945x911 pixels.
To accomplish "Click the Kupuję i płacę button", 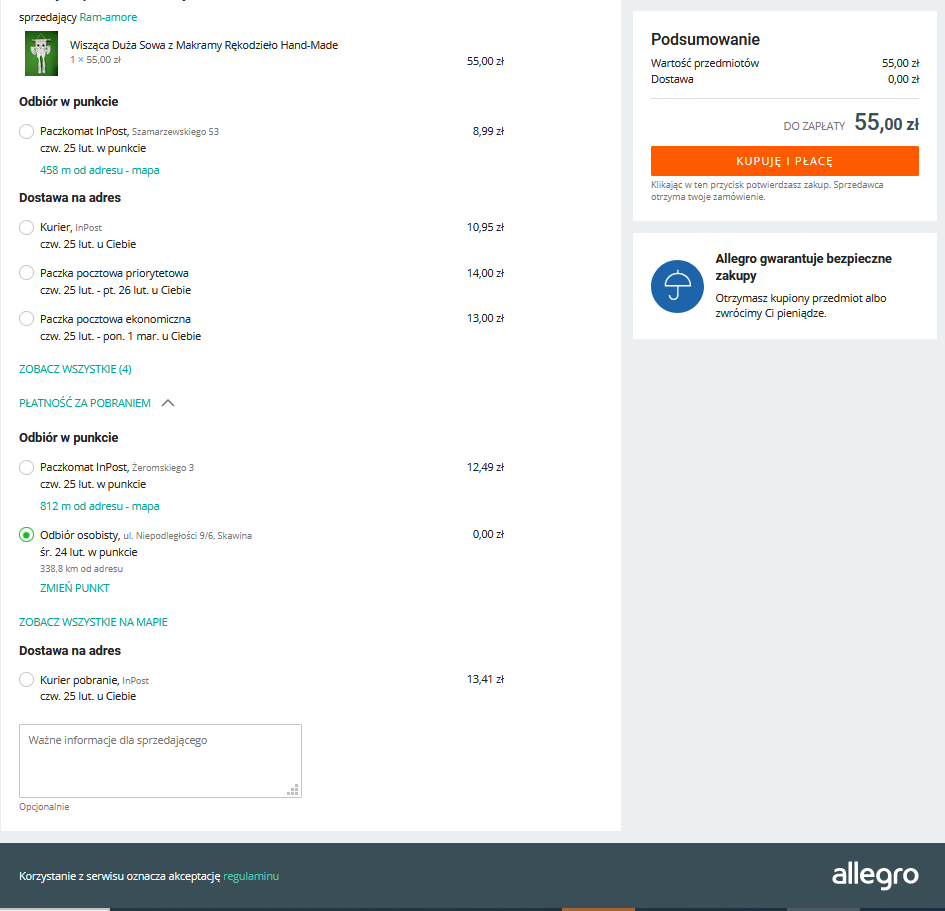I will [x=785, y=161].
